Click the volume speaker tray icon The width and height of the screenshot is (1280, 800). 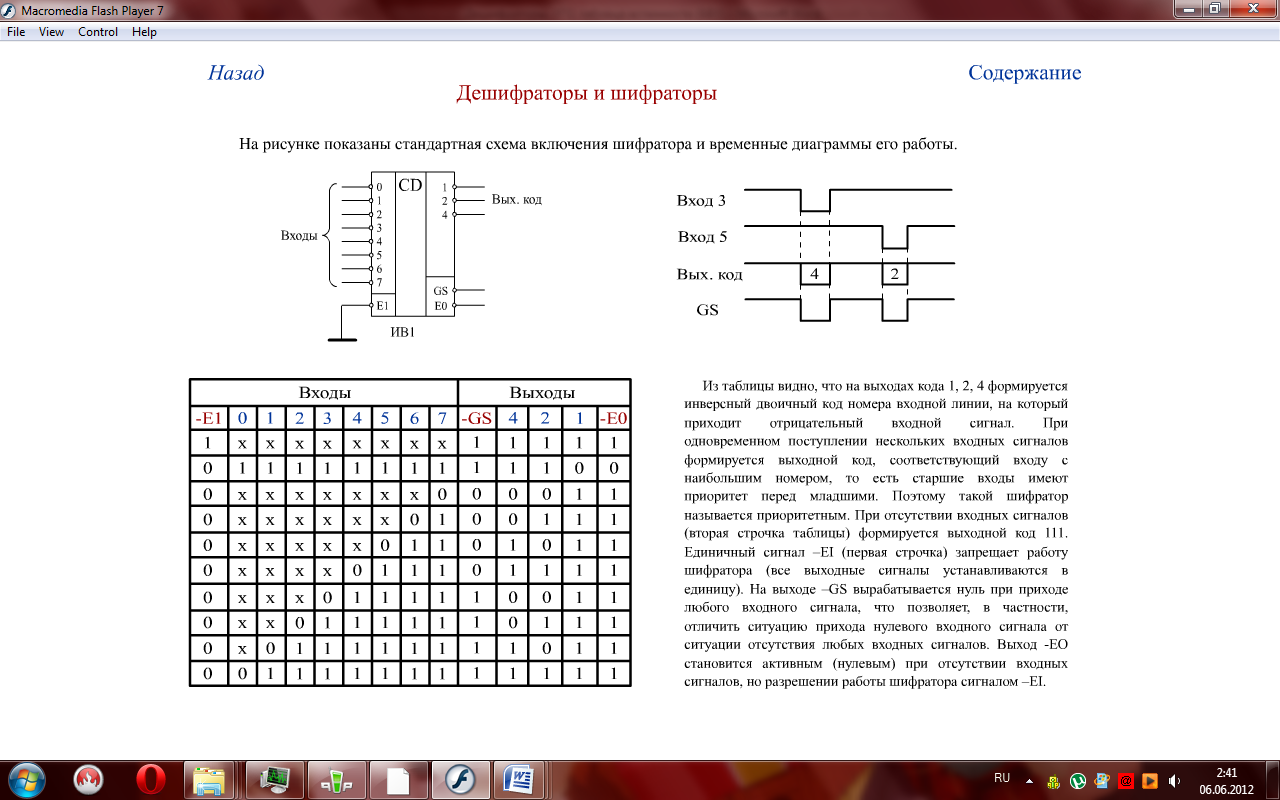1174,781
